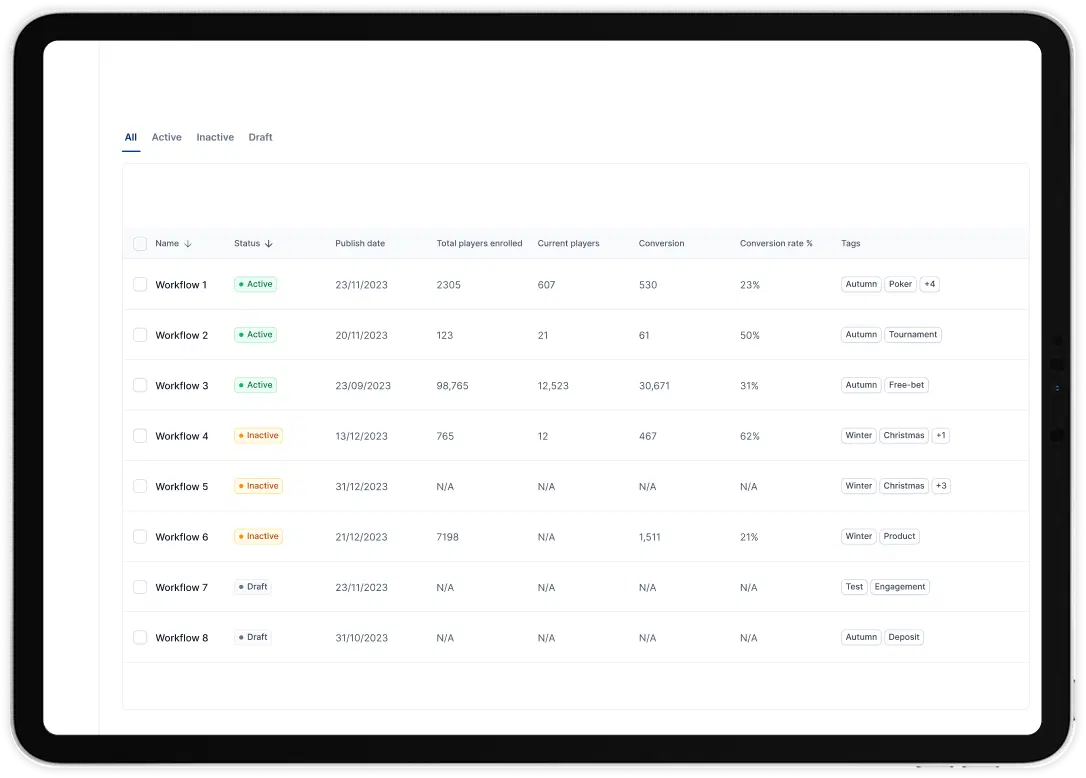Click the Tournament tag on Workflow 2

pyautogui.click(x=913, y=335)
